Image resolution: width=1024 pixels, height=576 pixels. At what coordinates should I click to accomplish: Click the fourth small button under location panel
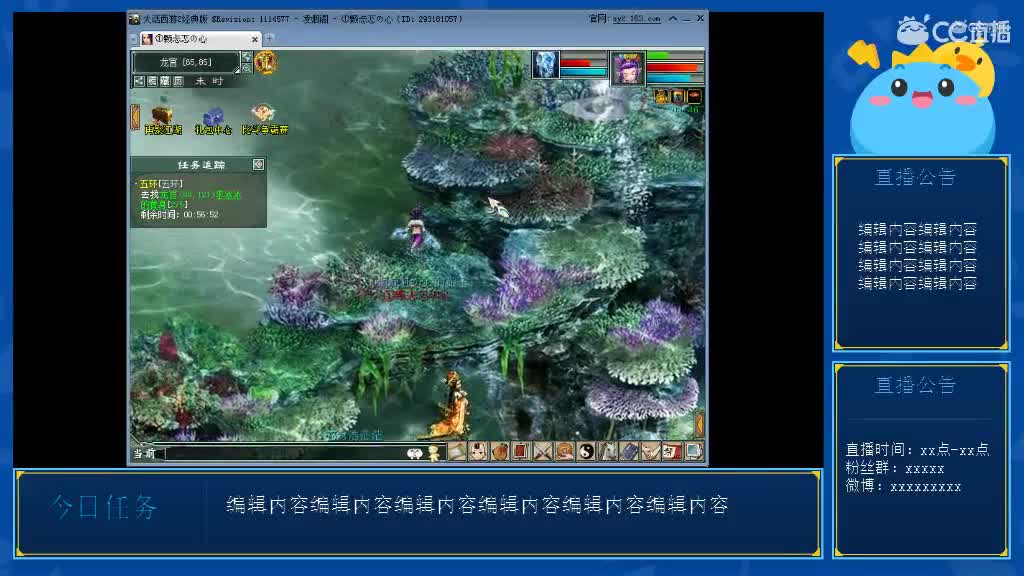coord(178,81)
